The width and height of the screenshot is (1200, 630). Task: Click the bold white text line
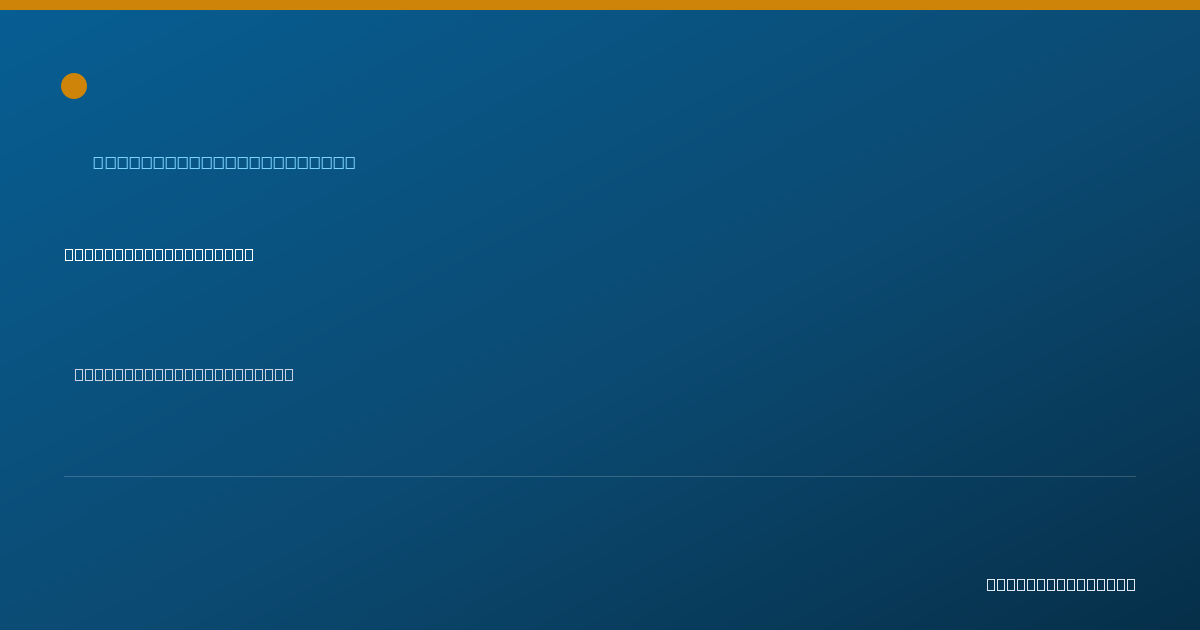(x=159, y=254)
